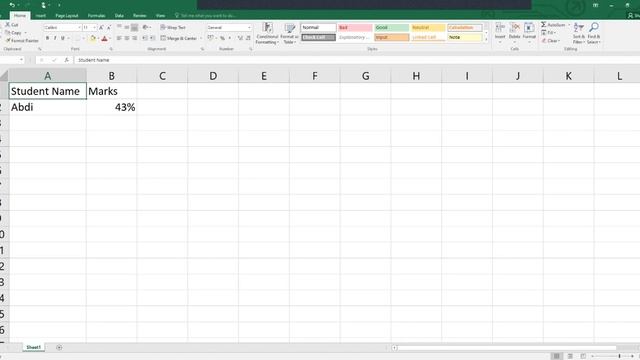The width and height of the screenshot is (640, 360).
Task: Expand the Merge & Center dropdown arrow
Action: point(200,38)
